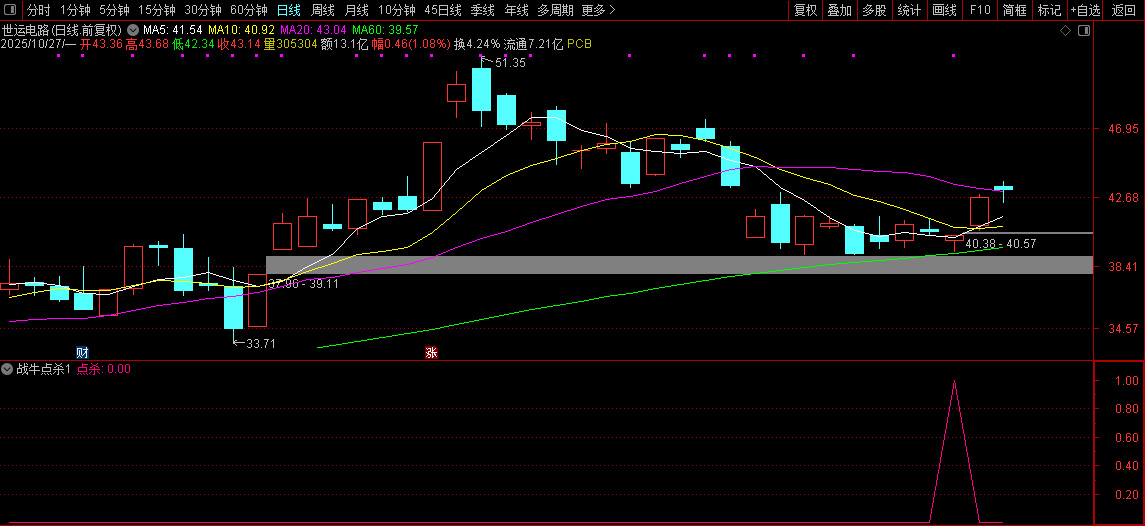Click the 1.00 indicator axis label
Viewport: 1145px width, 526px height.
tap(1127, 381)
